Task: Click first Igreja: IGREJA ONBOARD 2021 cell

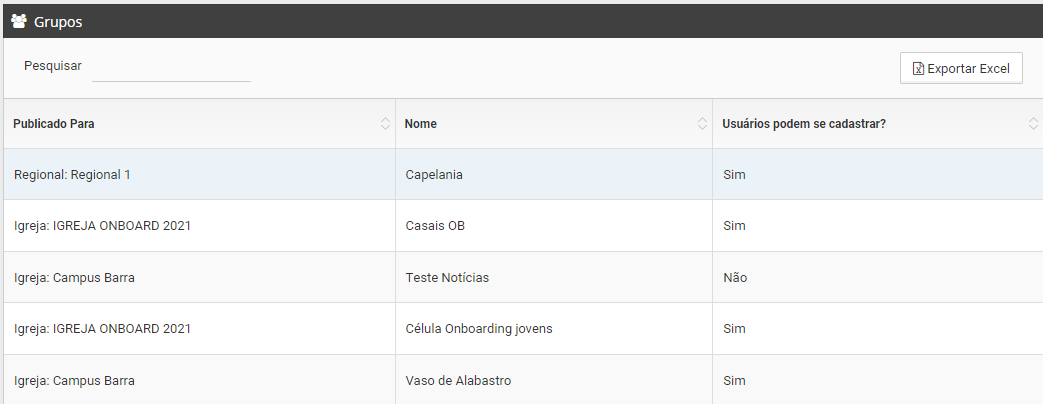Action: 102,226
